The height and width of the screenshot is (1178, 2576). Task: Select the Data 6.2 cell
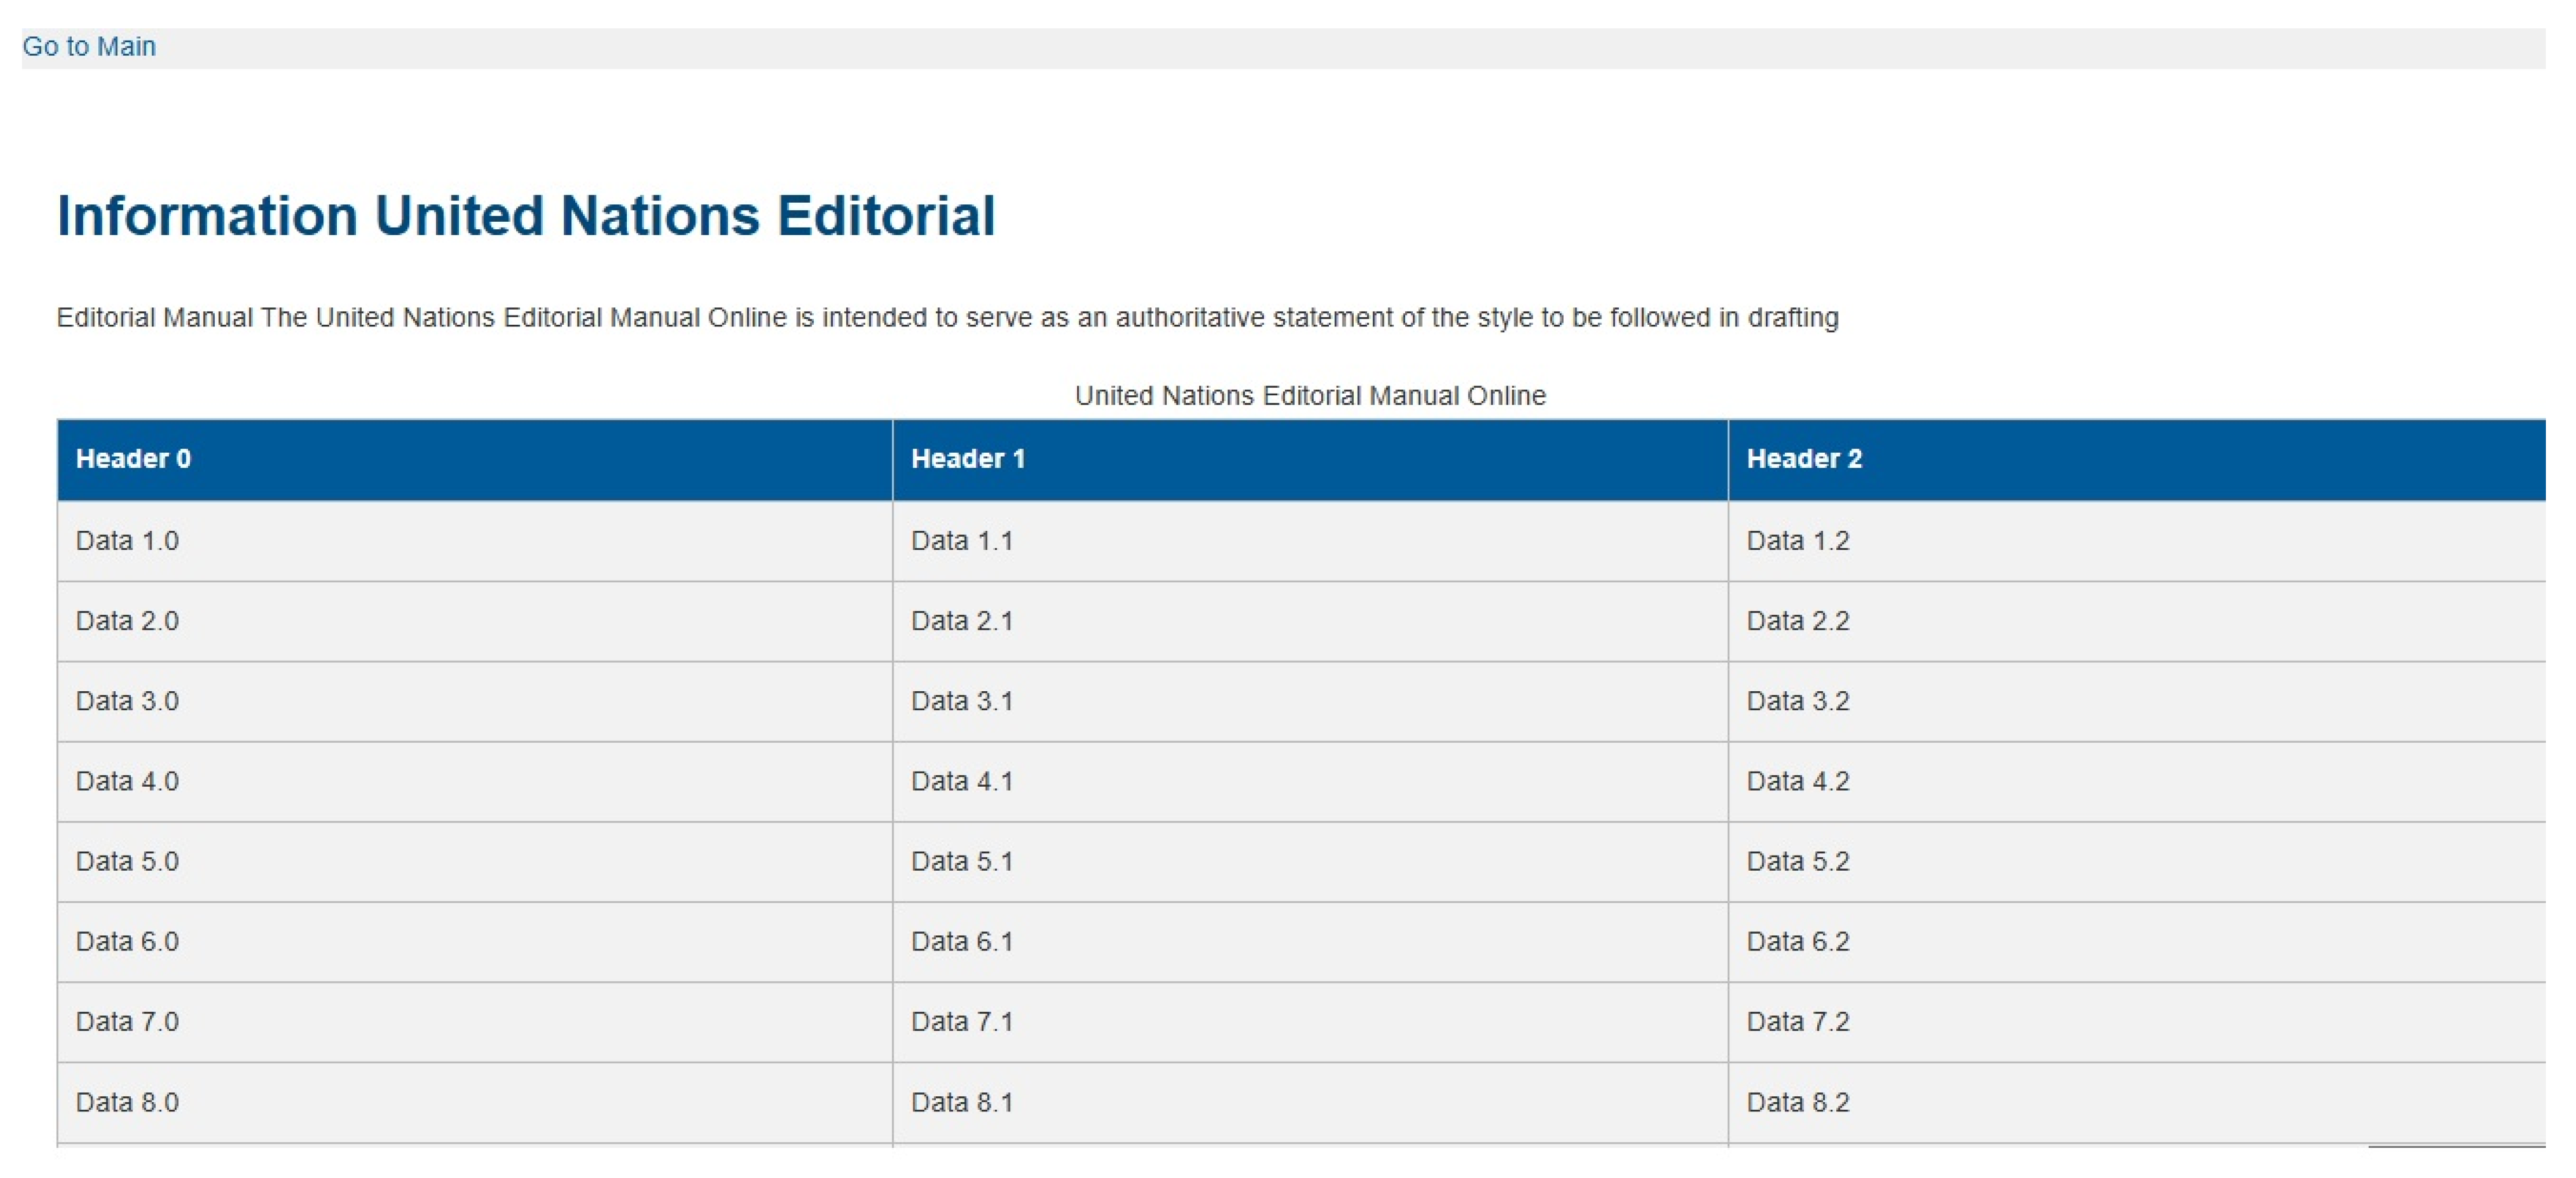[x=2138, y=943]
